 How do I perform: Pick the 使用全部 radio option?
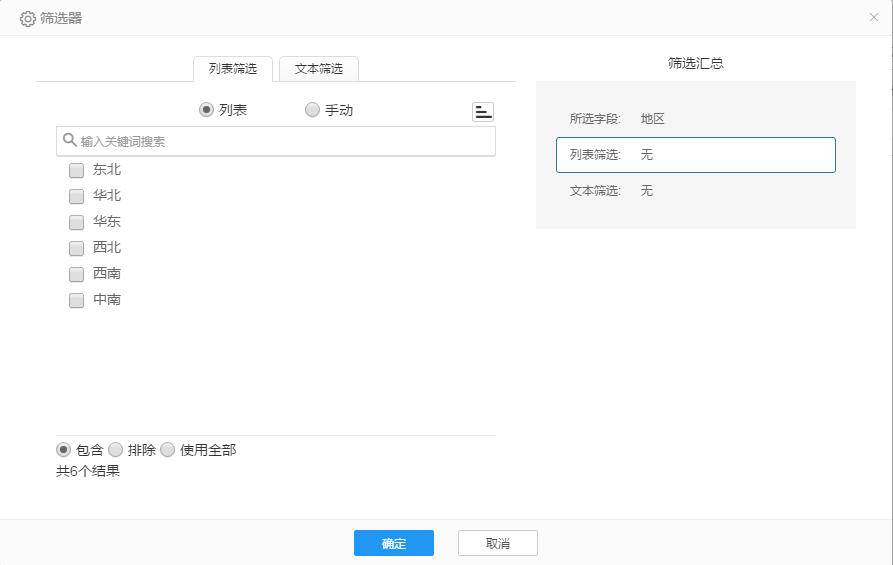coord(168,450)
